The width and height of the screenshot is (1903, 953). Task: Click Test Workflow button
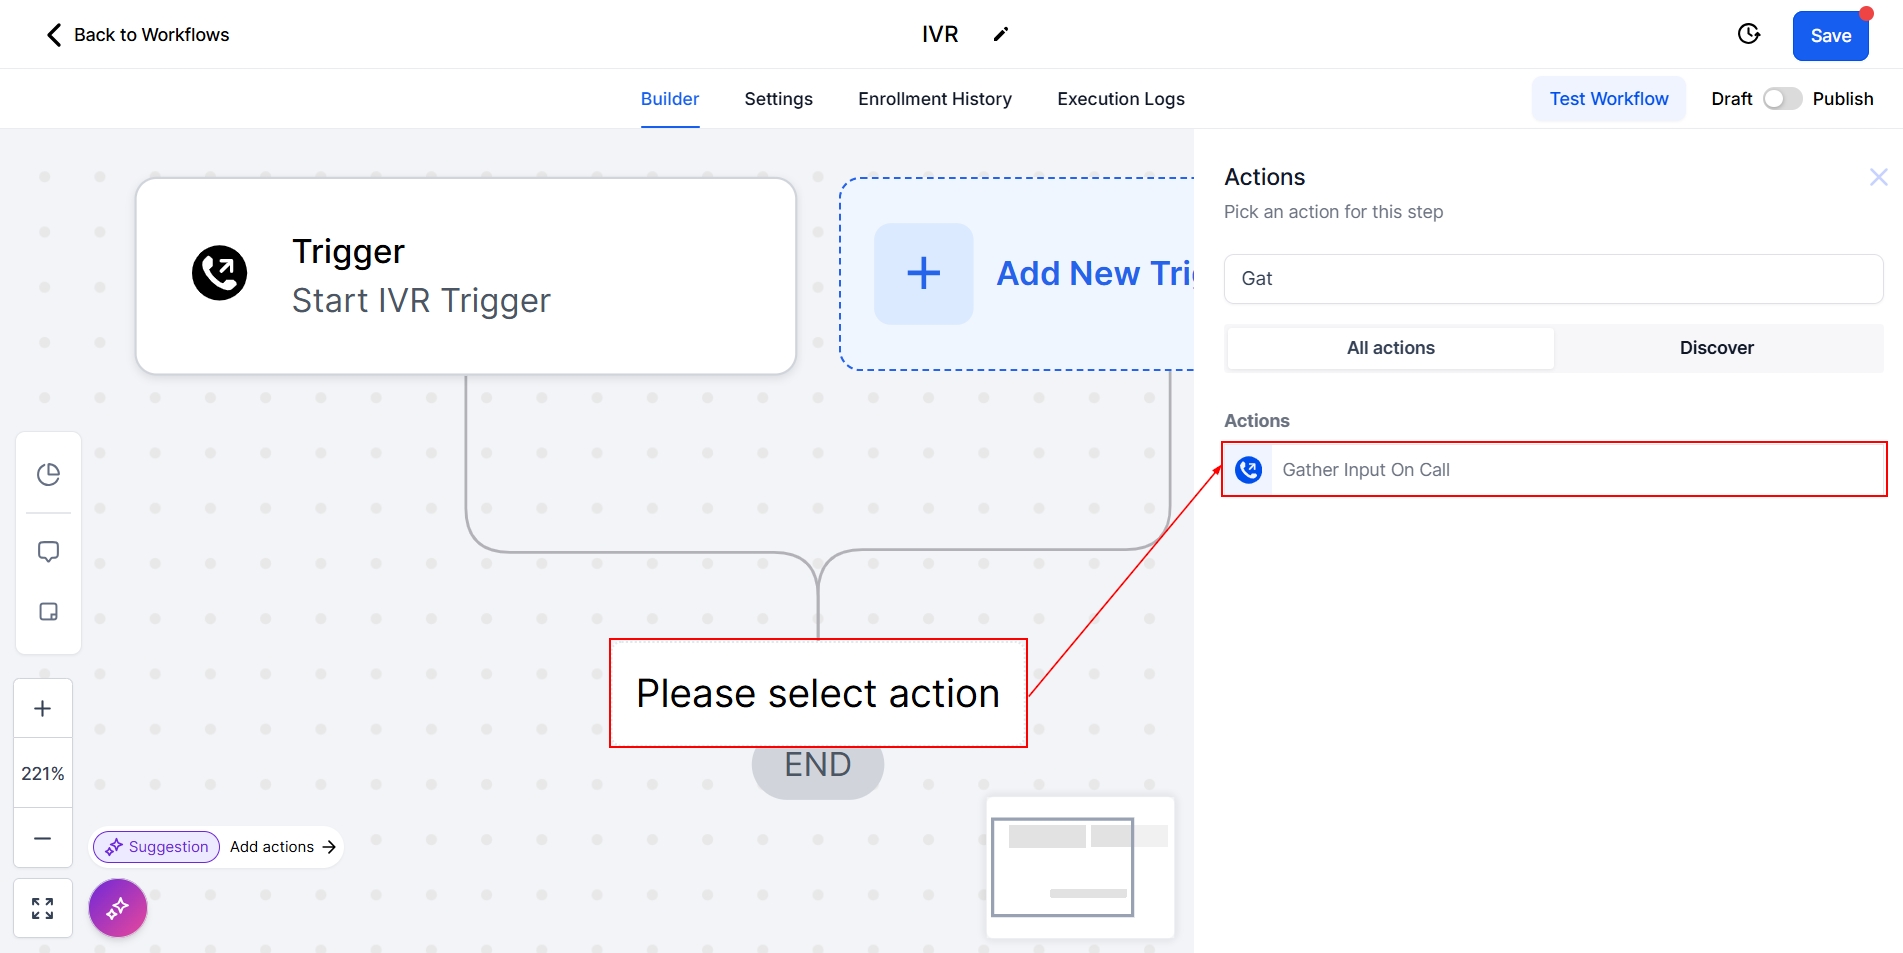click(1608, 99)
